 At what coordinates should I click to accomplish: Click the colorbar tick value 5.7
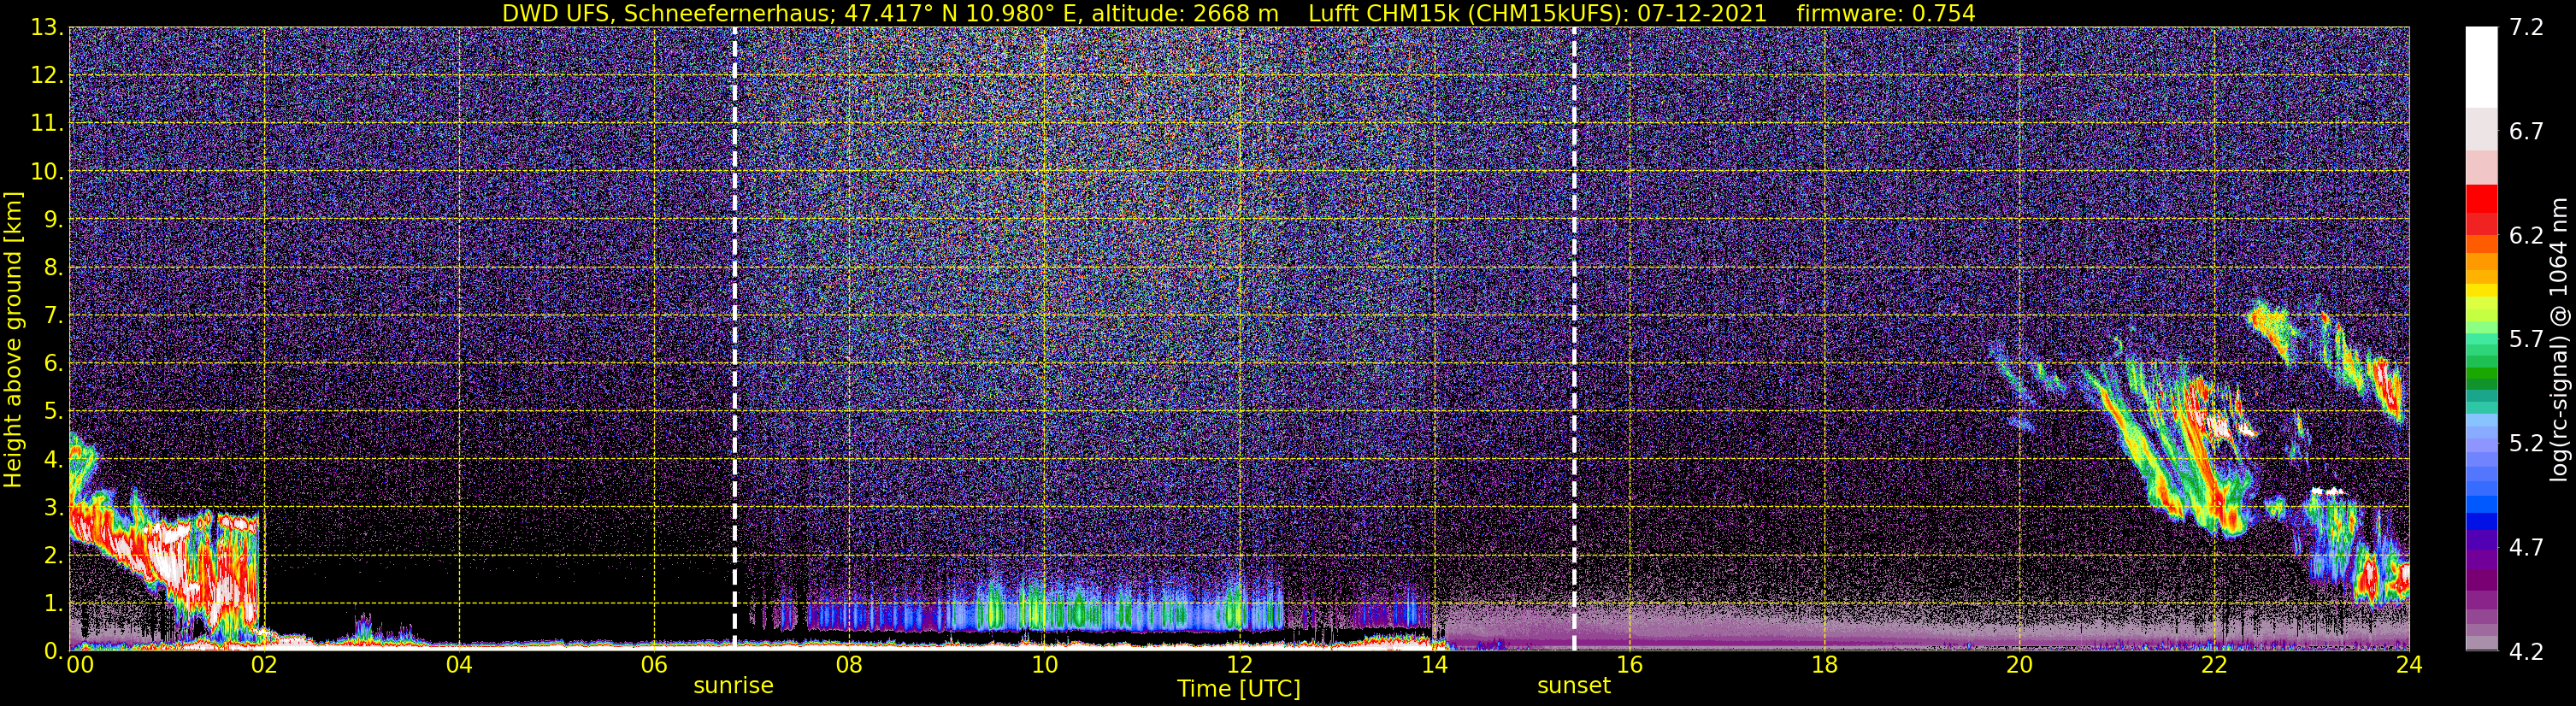(x=2525, y=340)
